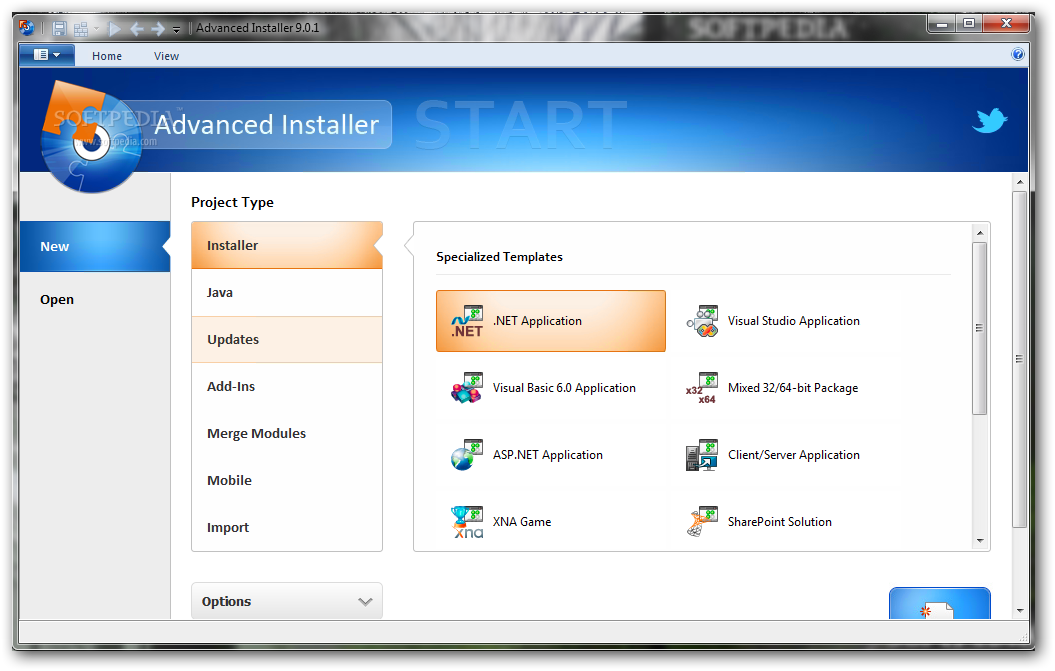The width and height of the screenshot is (1055, 671).
Task: Choose the Visual Basic 6.0 Application label
Action: point(564,388)
